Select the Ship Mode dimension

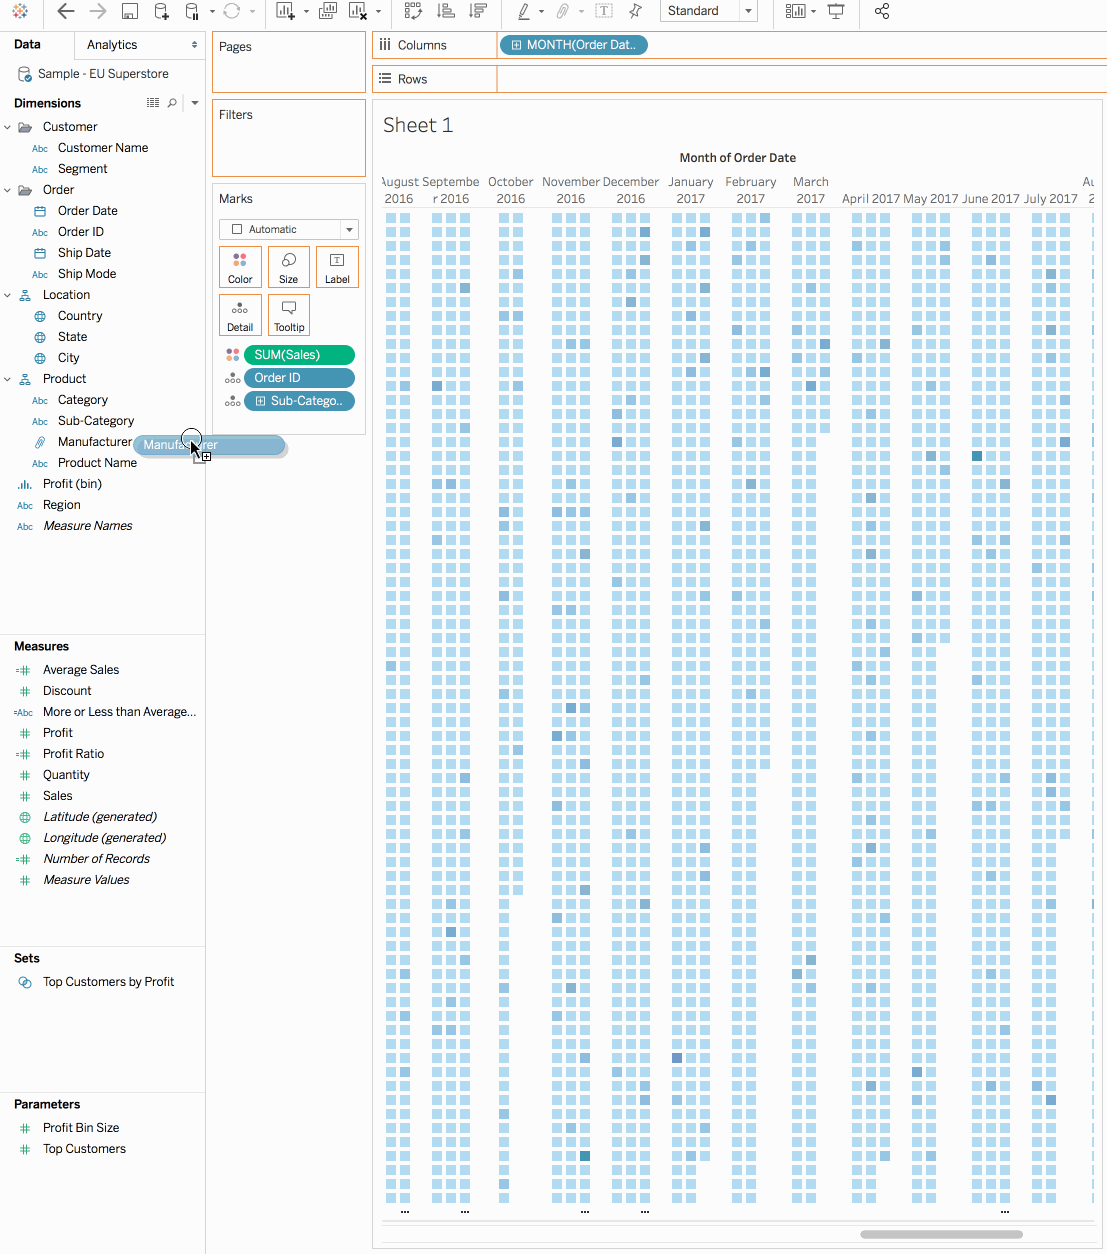[x=87, y=274]
